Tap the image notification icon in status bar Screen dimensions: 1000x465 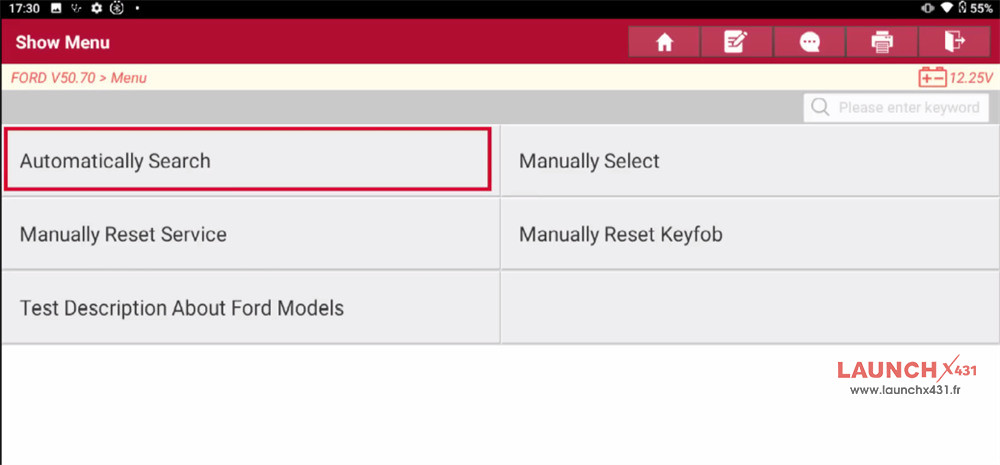click(x=55, y=8)
